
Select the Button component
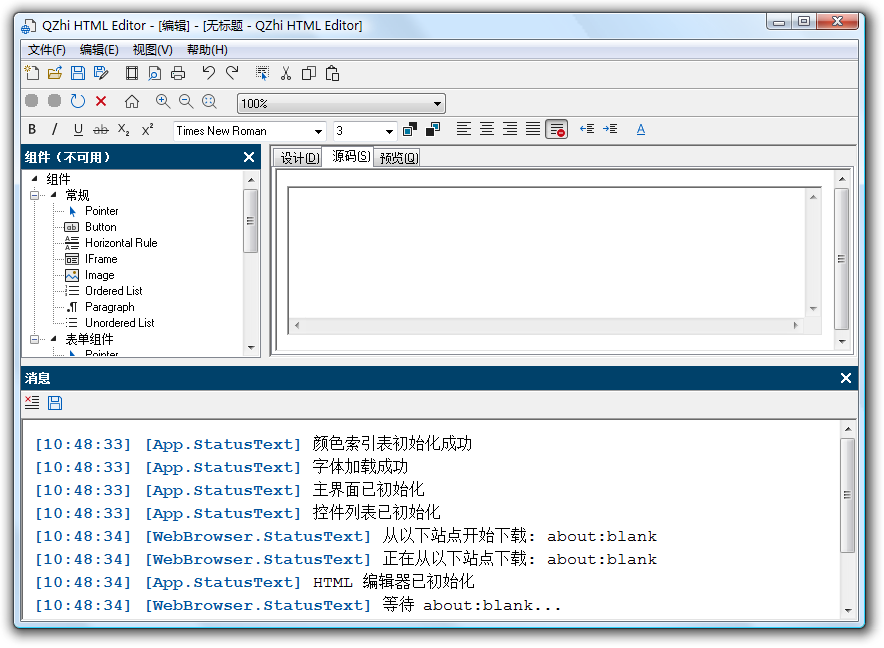coord(90,227)
